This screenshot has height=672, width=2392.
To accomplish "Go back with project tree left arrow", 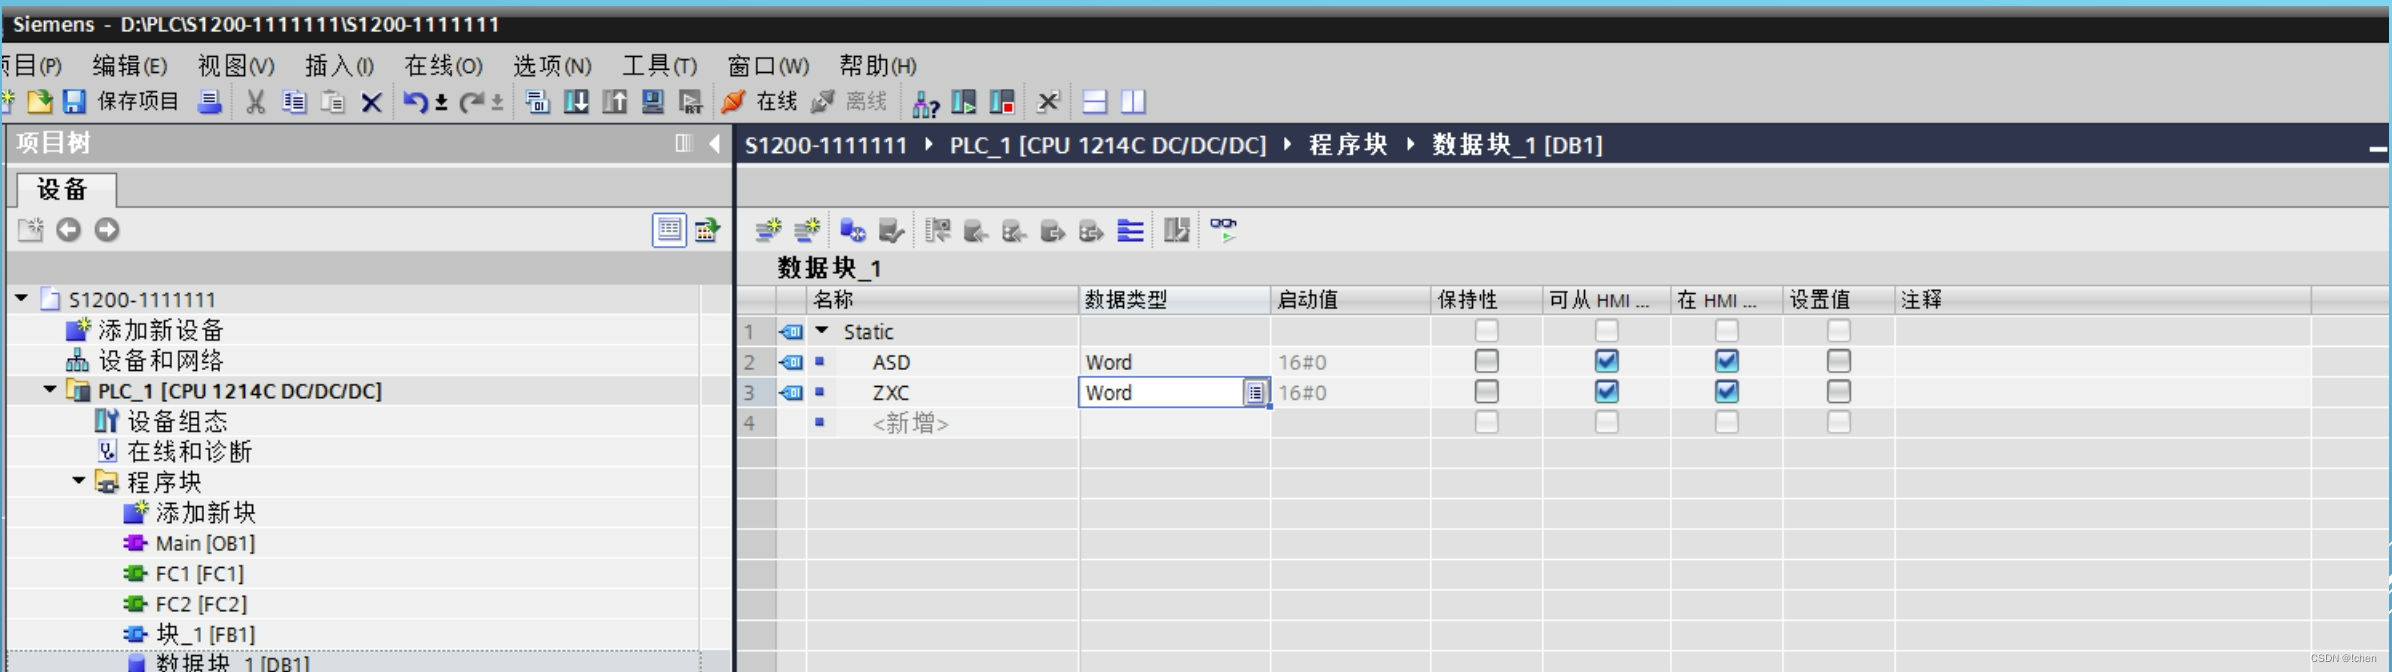I will (x=68, y=230).
